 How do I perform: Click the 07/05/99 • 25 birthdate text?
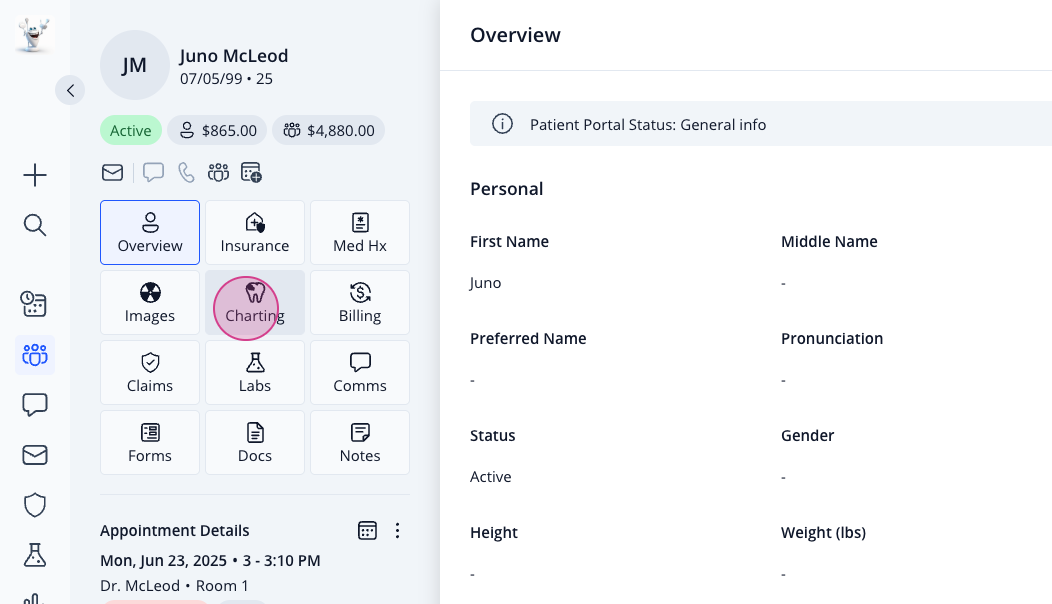(226, 79)
